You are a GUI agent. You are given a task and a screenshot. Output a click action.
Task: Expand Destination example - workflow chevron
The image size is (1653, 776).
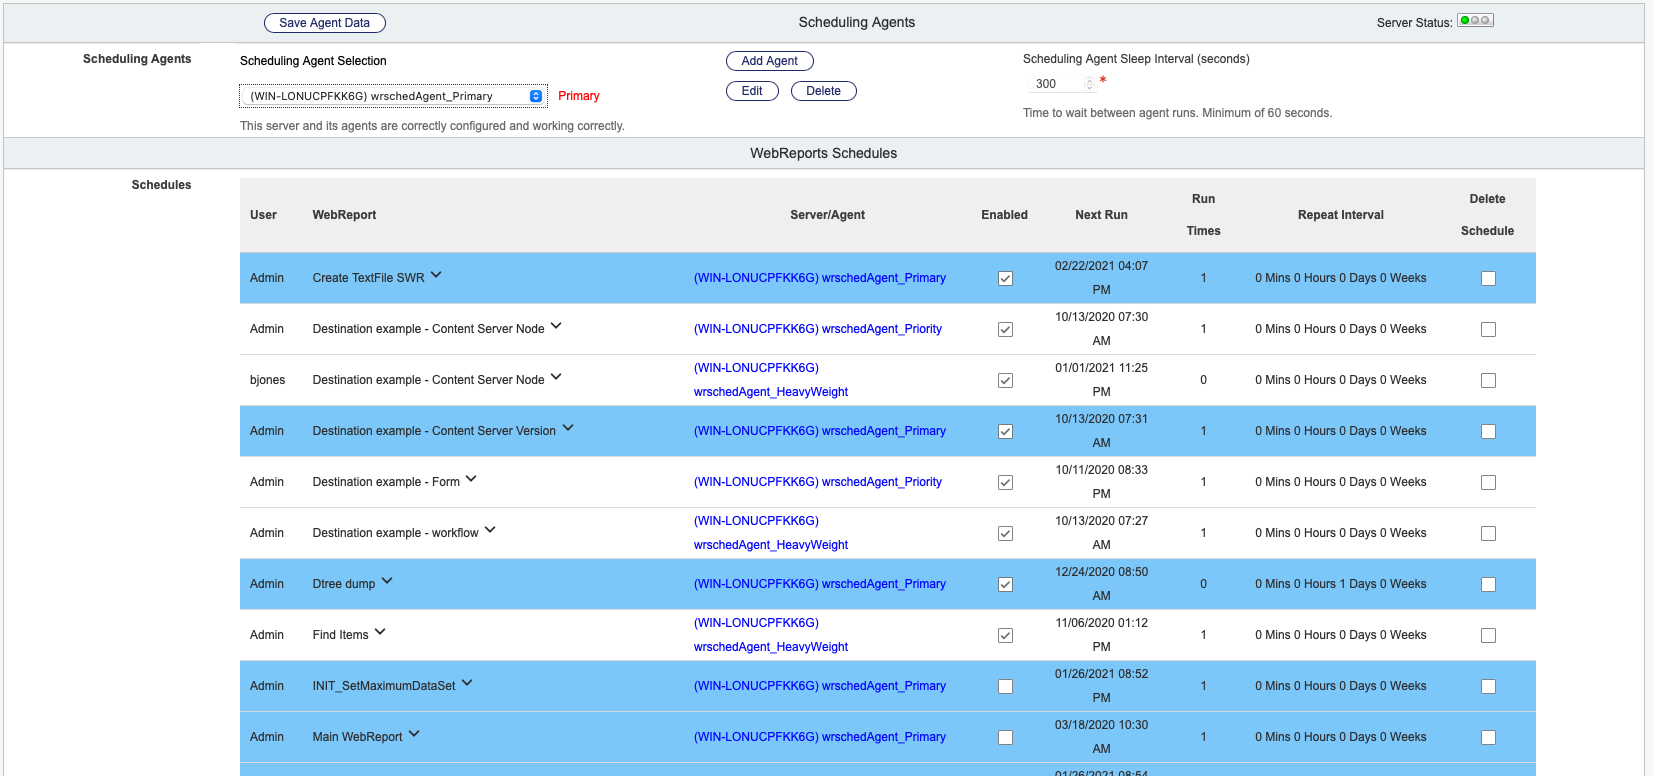point(490,530)
